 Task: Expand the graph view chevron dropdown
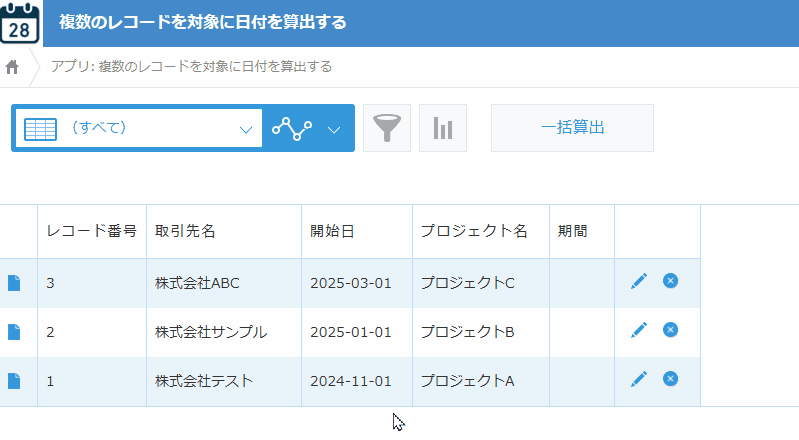tap(334, 129)
